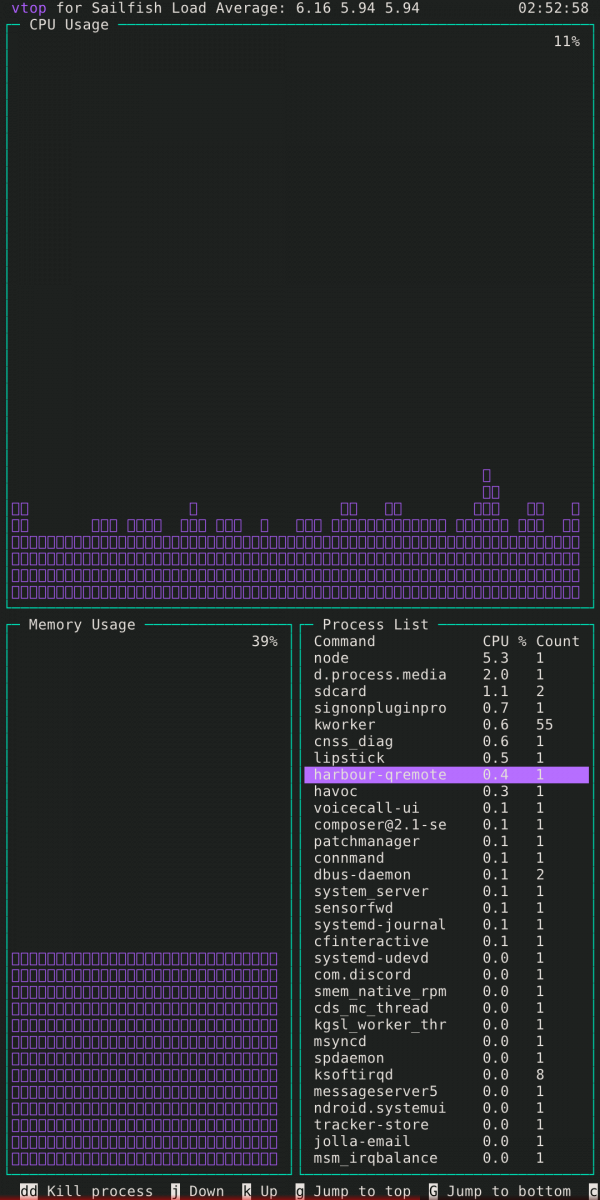The image size is (600, 1200).
Task: Click the 'g' Jump to top shortcut
Action: (x=353, y=1191)
